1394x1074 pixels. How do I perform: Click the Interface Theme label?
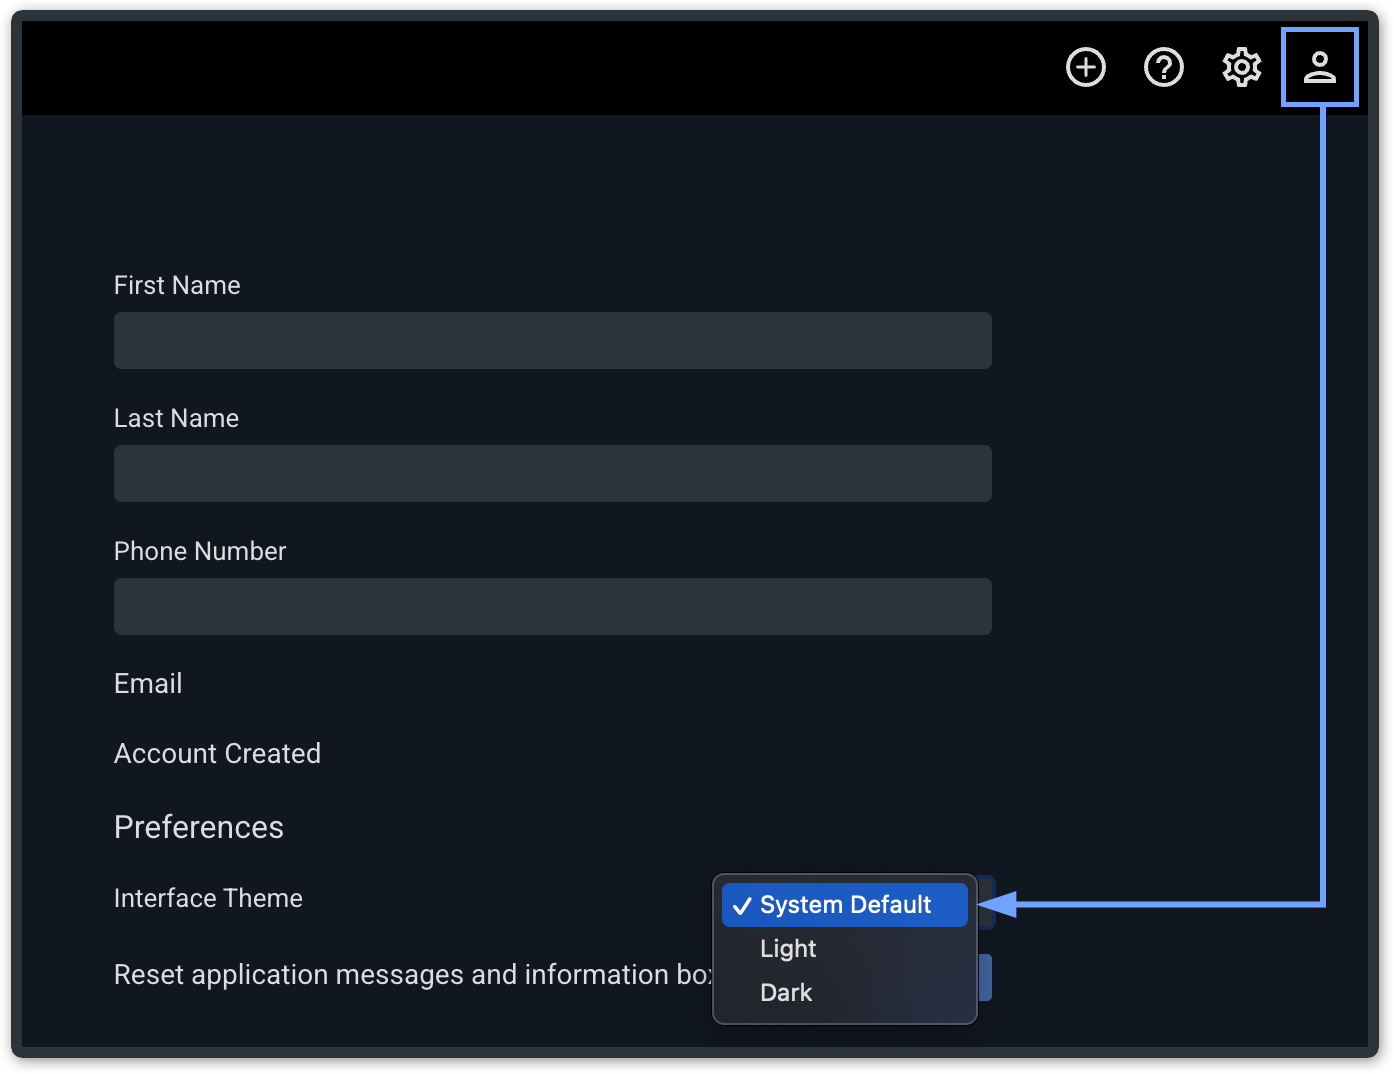coord(208,899)
